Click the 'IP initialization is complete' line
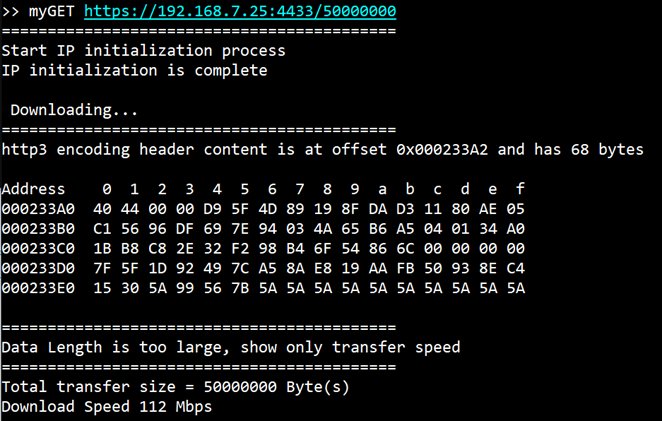The image size is (662, 421). coord(134,70)
